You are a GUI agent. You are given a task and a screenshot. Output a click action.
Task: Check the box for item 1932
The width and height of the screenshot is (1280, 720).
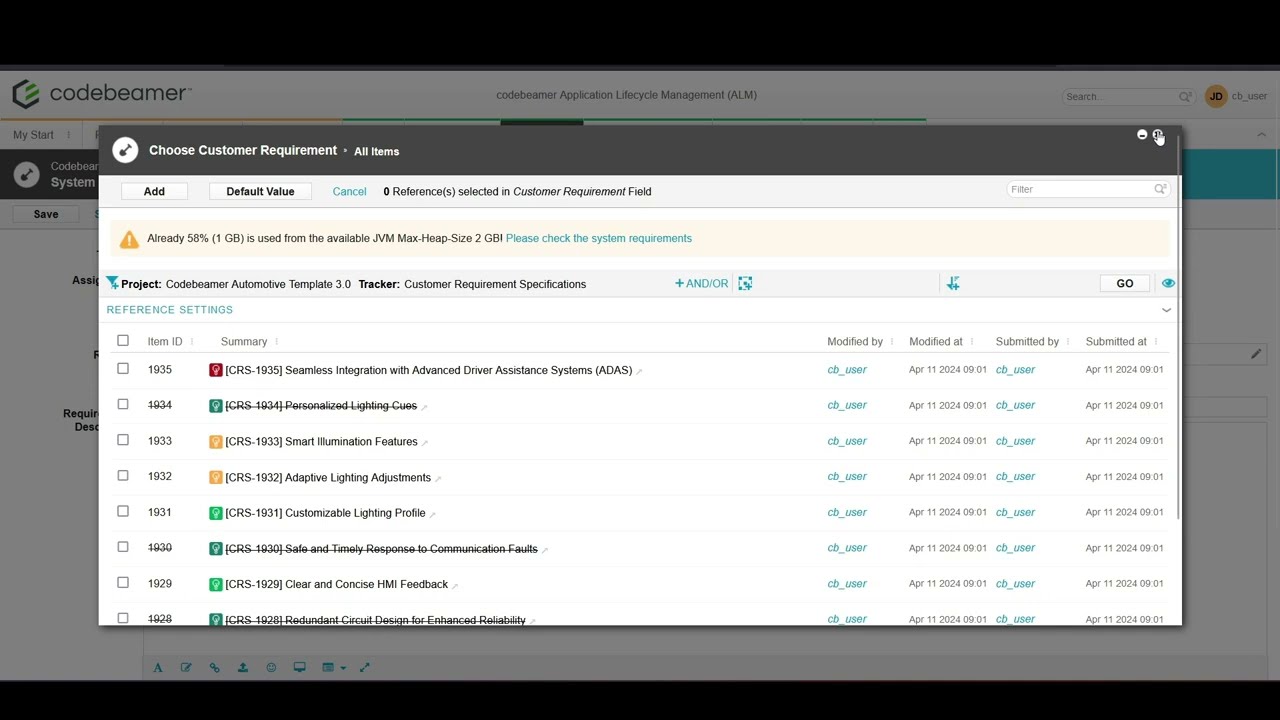(123, 476)
